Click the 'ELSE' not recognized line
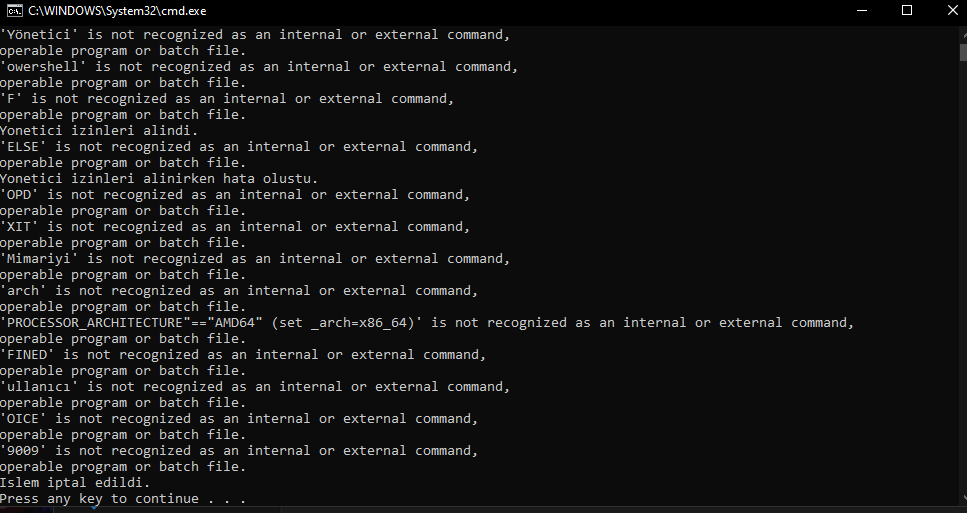The image size is (967, 513). (238, 147)
